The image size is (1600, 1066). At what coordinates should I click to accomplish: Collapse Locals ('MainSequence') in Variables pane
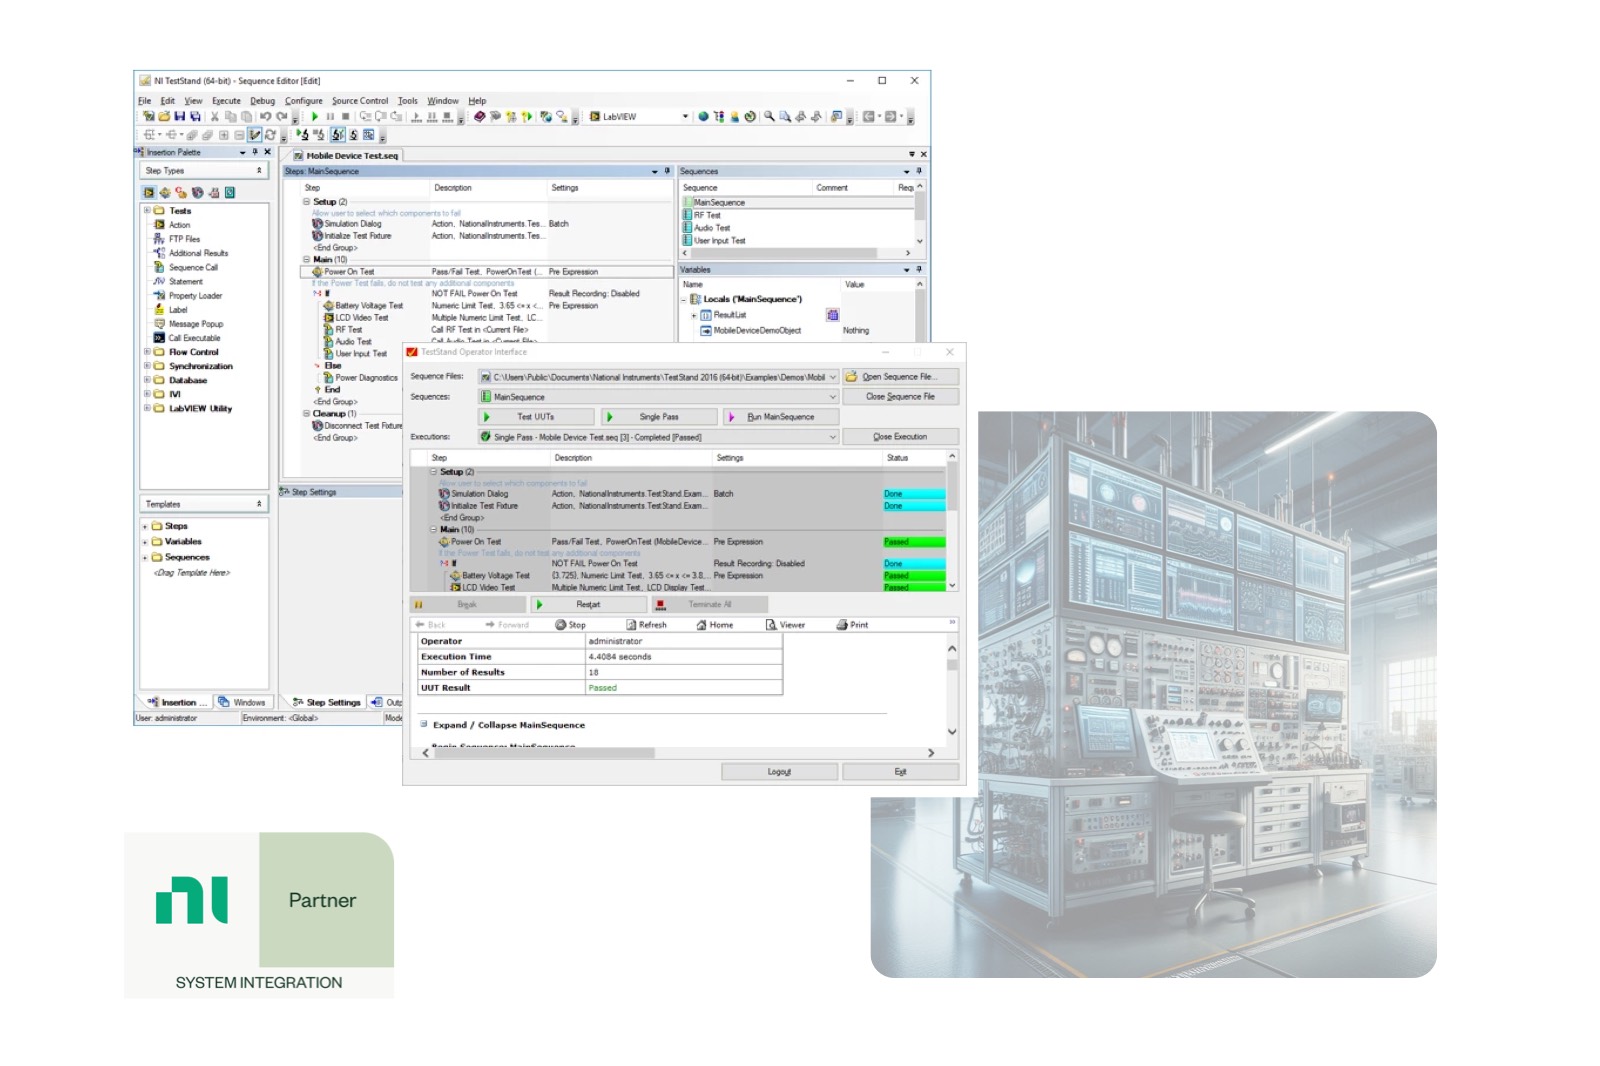[685, 299]
